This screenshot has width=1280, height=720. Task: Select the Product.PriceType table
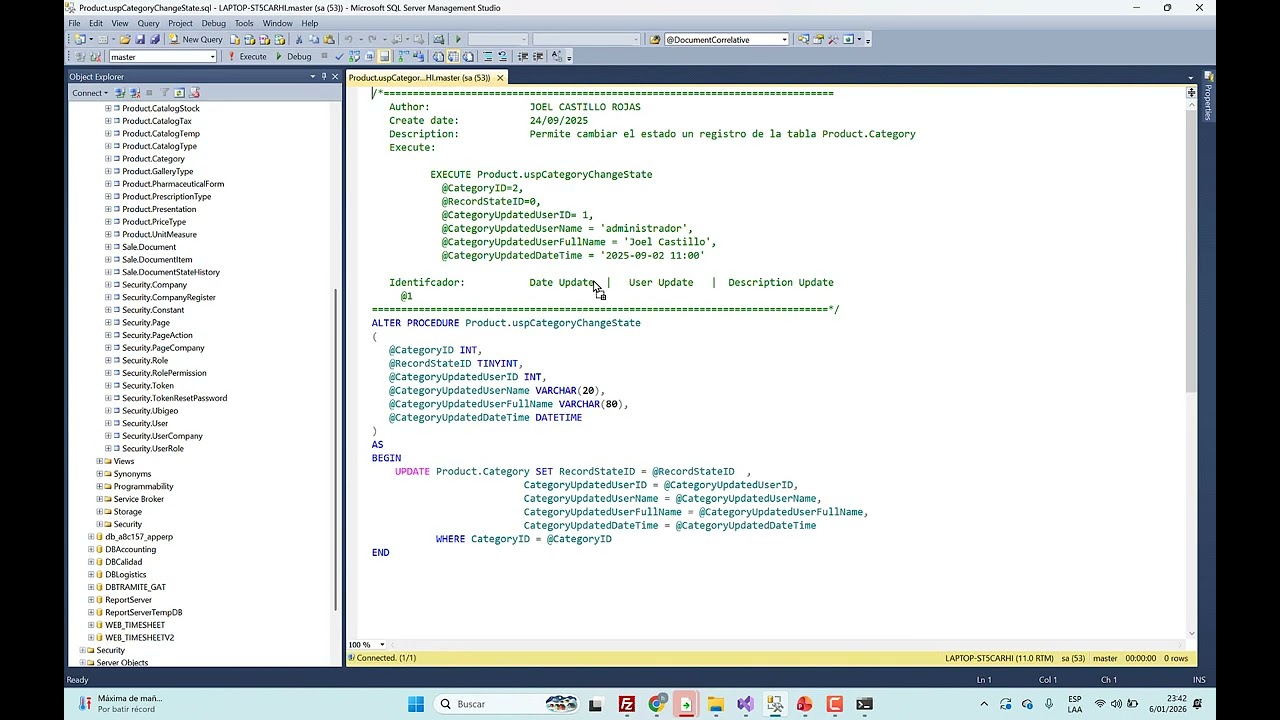[x=153, y=222]
